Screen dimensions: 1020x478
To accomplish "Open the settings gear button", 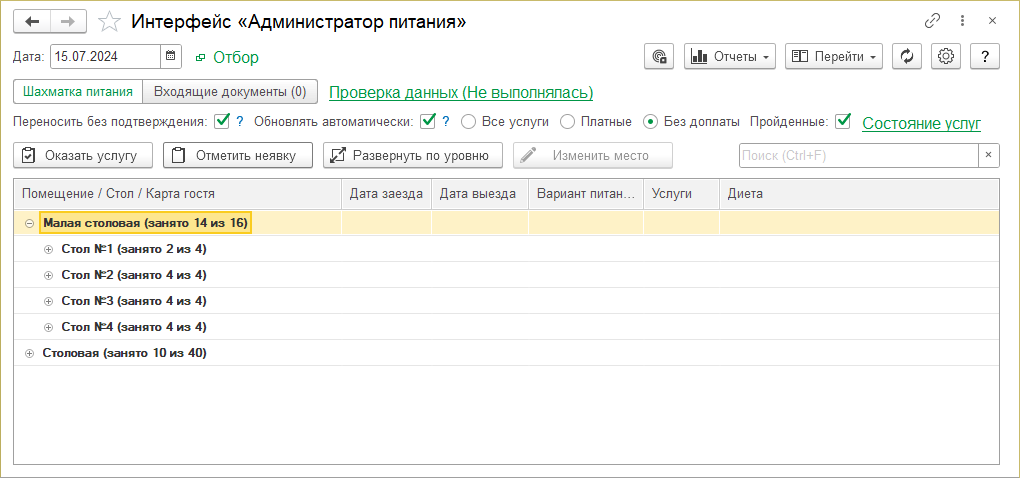I will click(946, 57).
